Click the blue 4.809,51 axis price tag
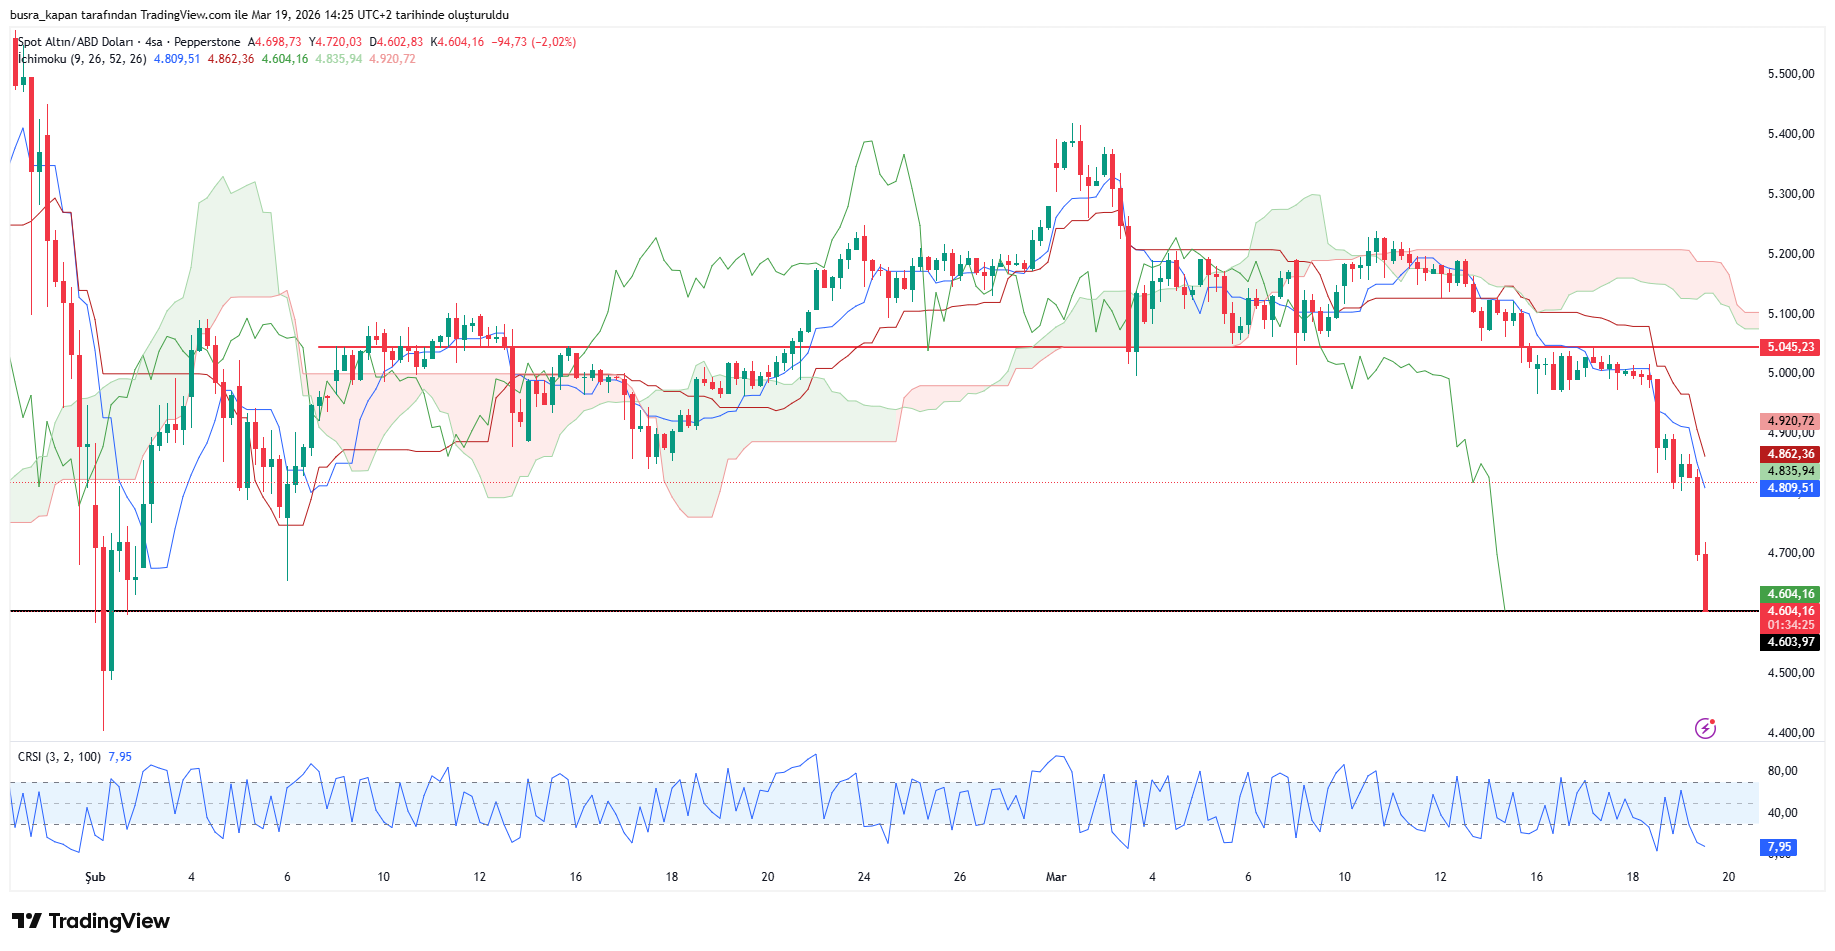This screenshot has height=951, width=1835. 1789,488
